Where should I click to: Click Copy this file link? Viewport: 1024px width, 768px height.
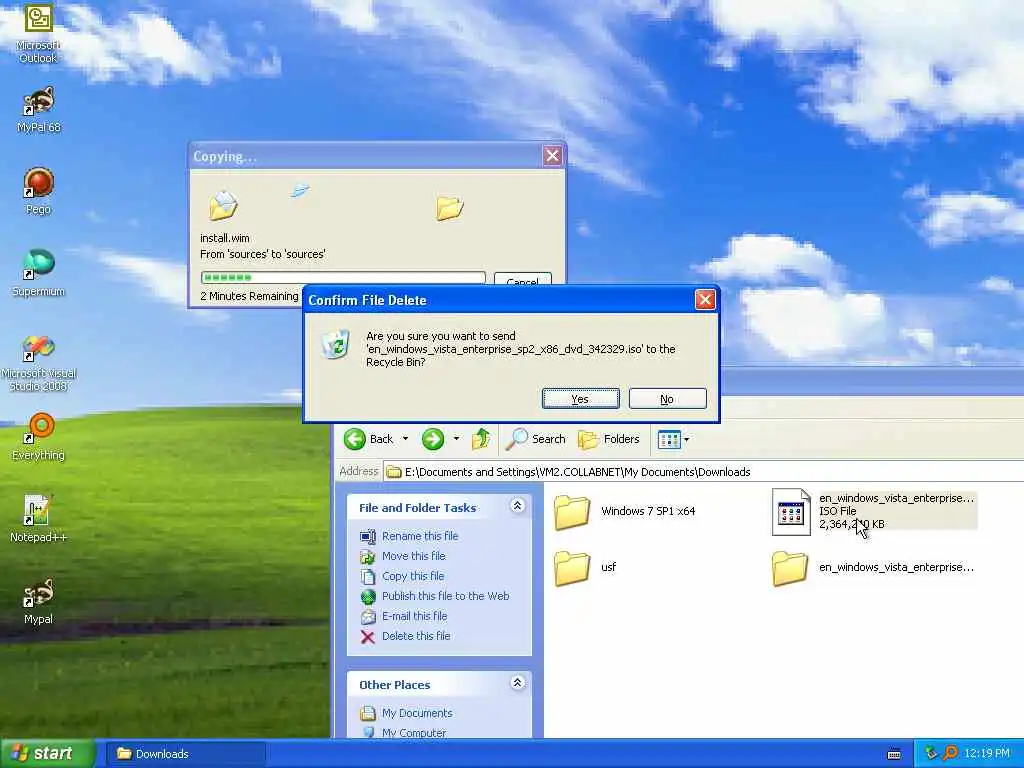click(413, 576)
